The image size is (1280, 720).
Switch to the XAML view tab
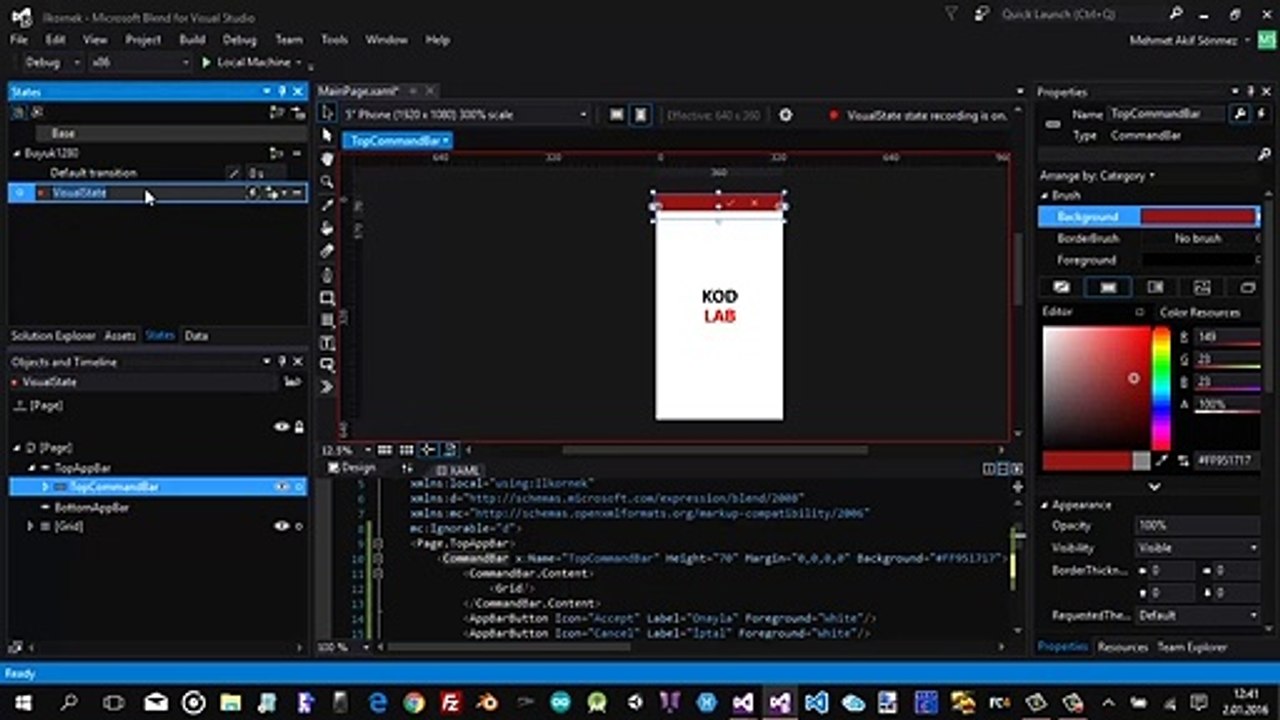[x=456, y=469]
